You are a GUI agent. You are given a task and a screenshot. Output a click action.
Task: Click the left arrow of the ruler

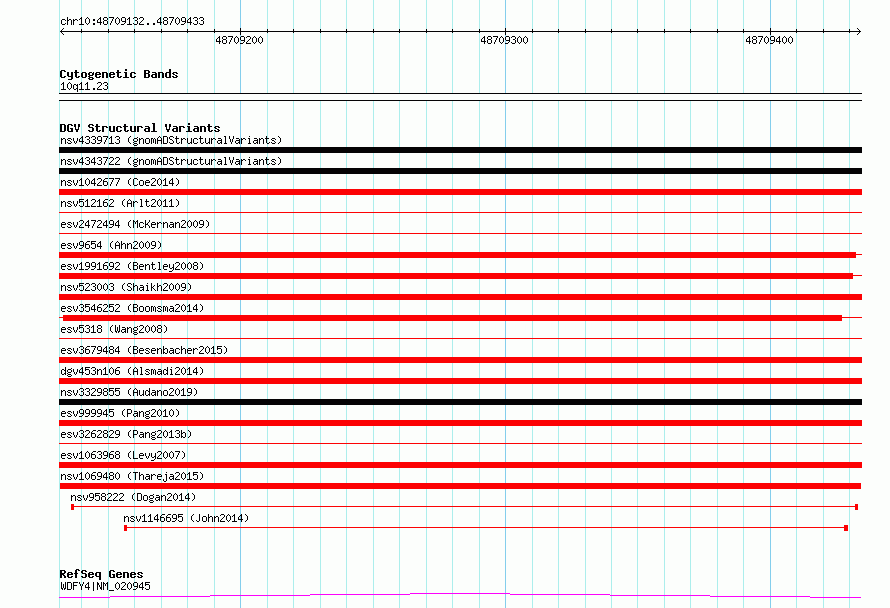point(62,31)
